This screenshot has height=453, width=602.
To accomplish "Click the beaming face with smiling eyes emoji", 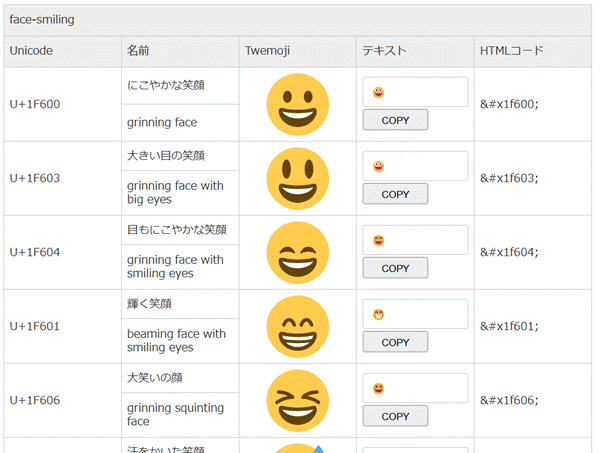I will pos(298,327).
